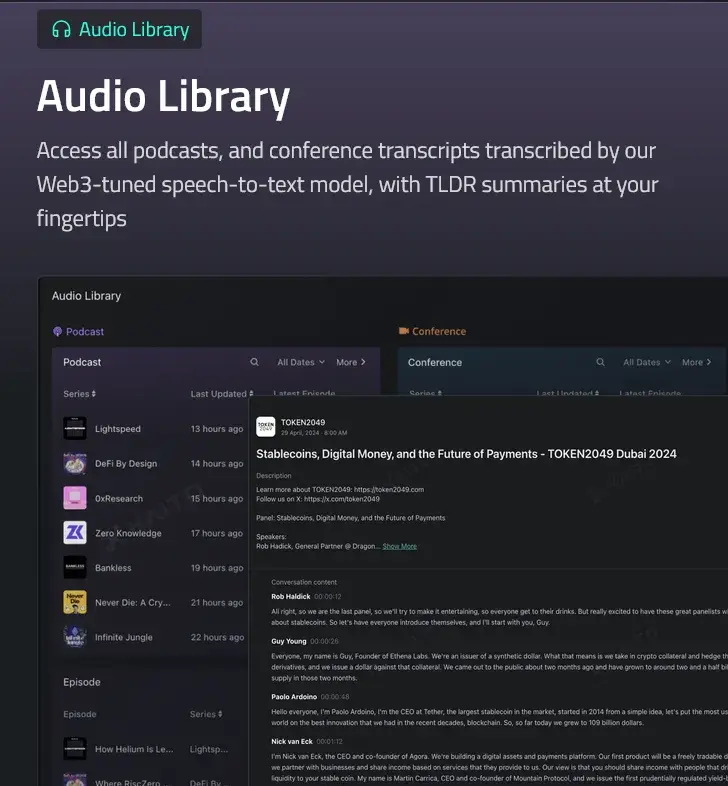
Task: Select the Bankless row text
Action: click(113, 568)
